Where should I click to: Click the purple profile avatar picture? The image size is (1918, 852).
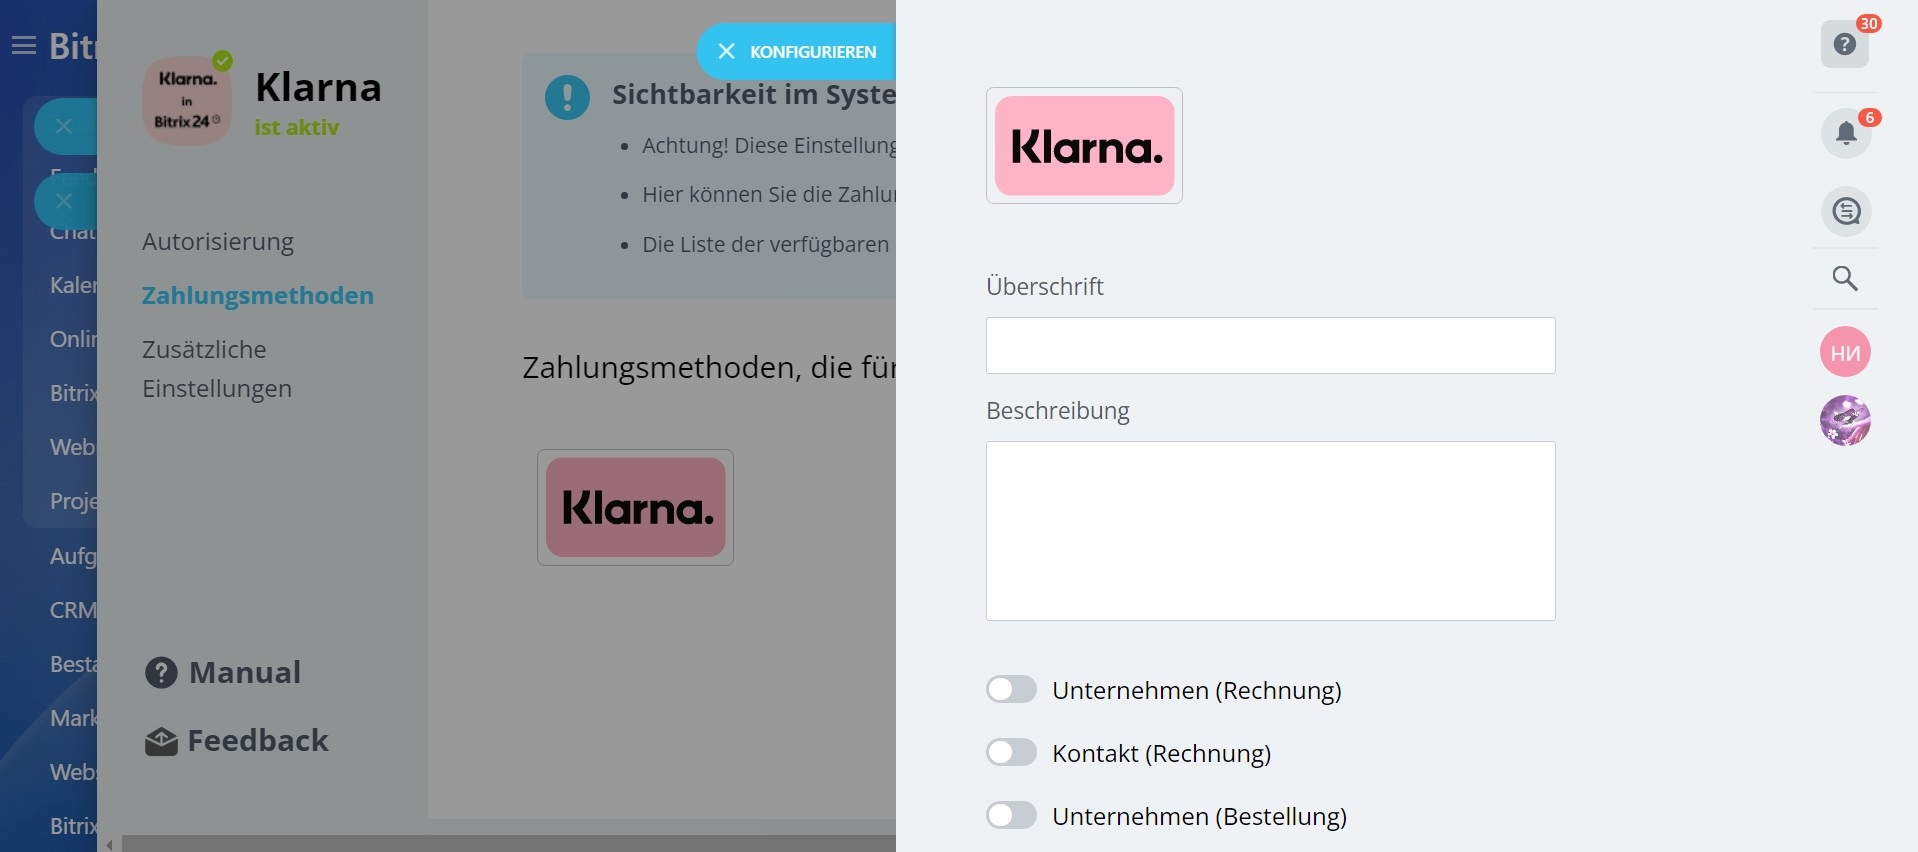pos(1845,420)
